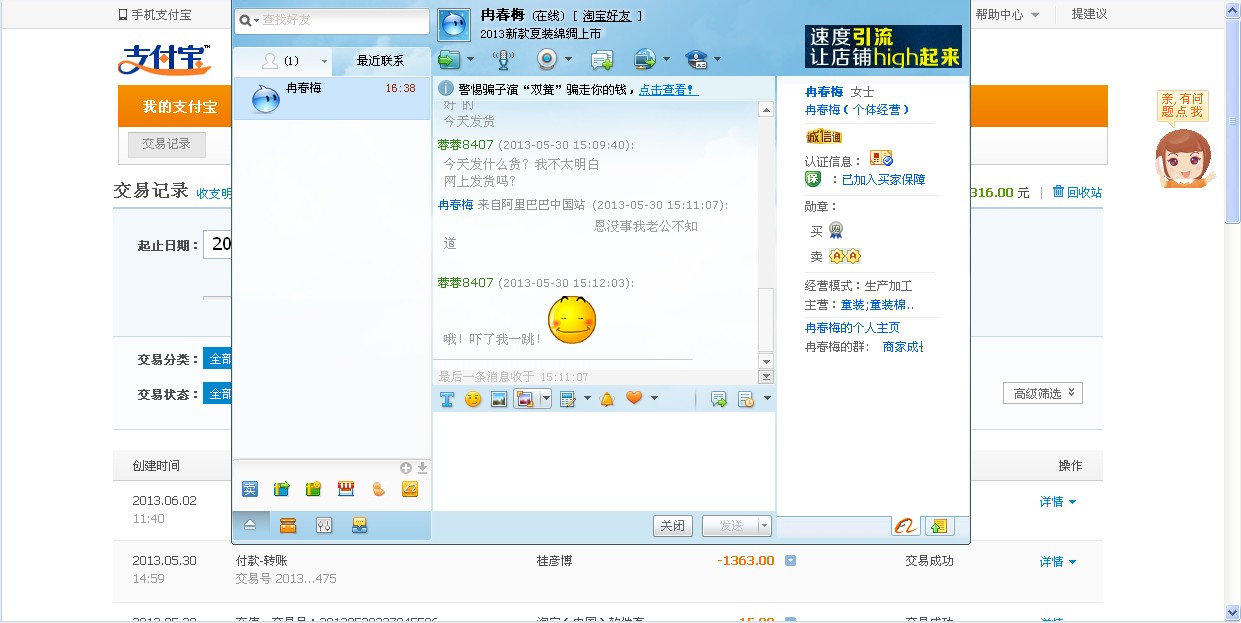Click the orange shop storefront icon
1241x623 pixels.
click(x=346, y=489)
